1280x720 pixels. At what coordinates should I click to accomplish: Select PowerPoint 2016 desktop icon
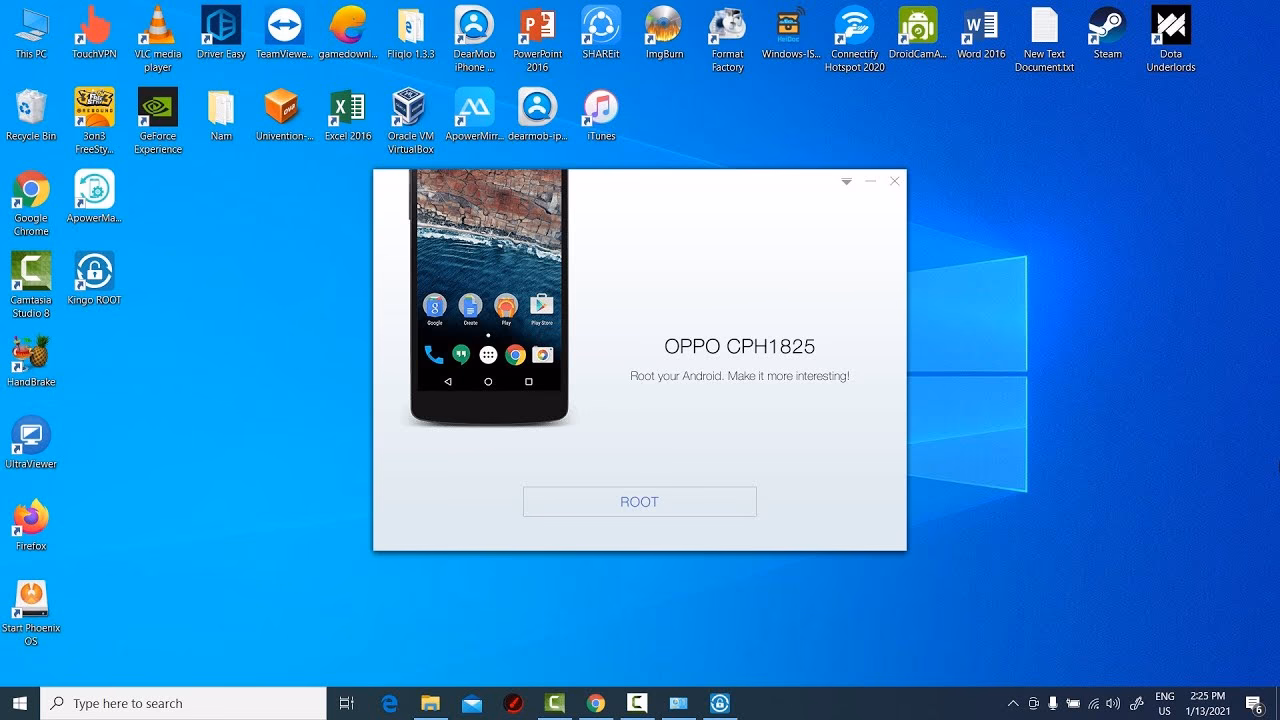(538, 40)
